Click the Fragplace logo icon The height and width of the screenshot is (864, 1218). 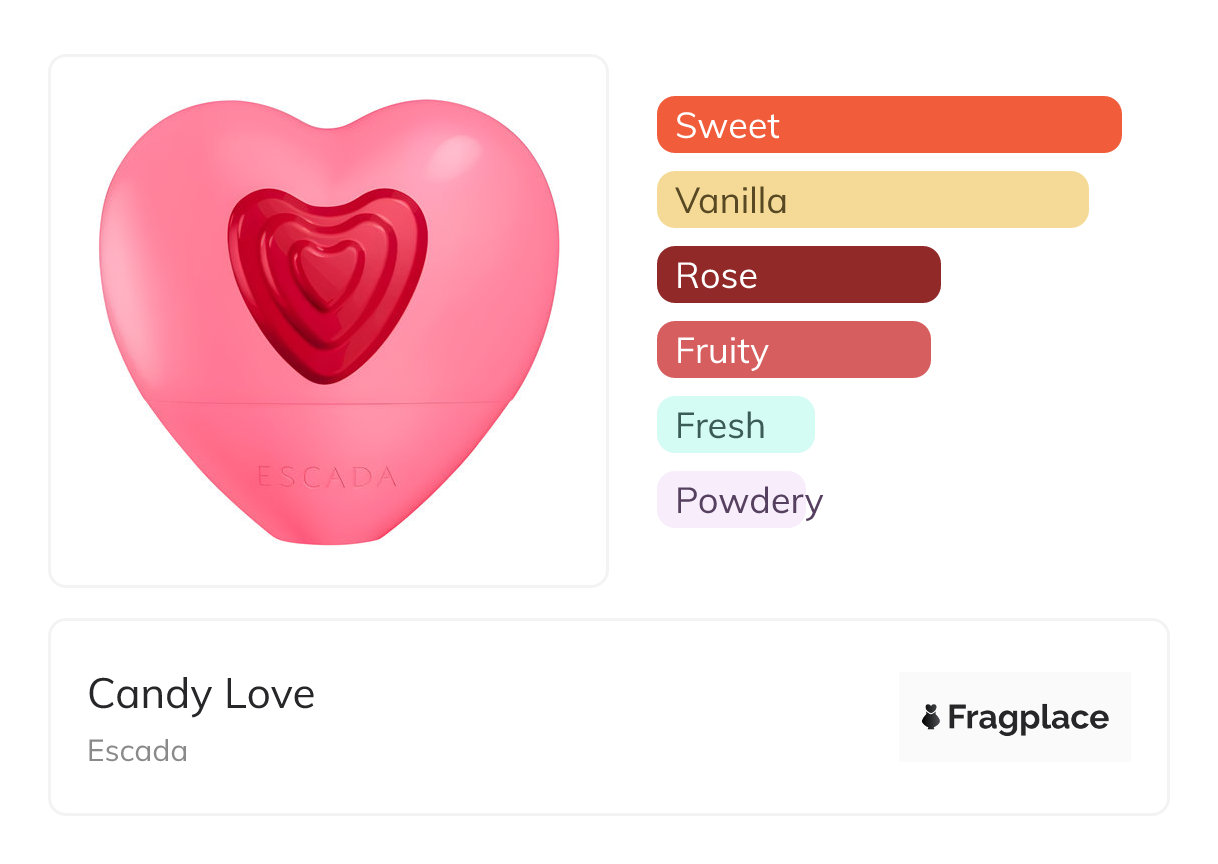931,717
